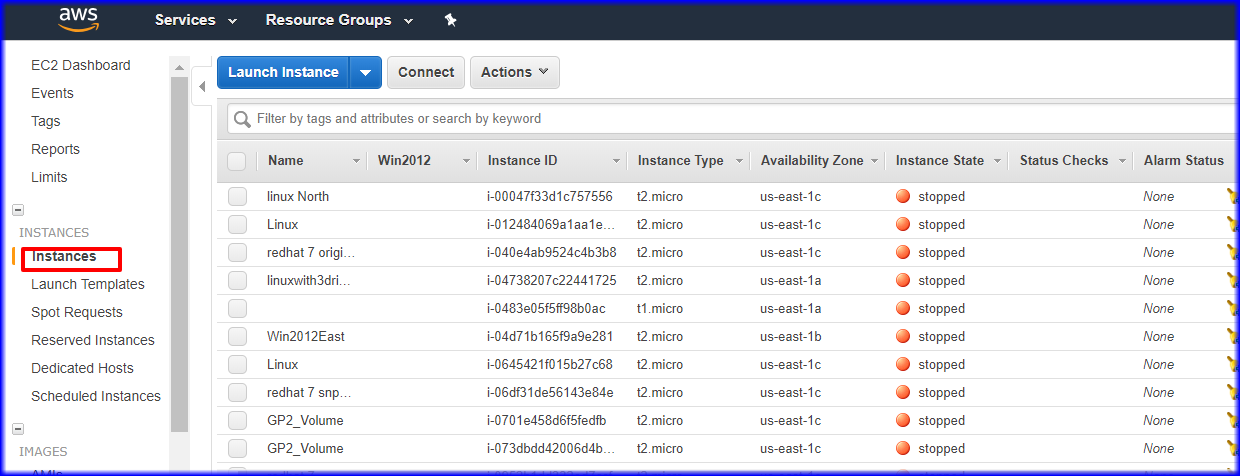This screenshot has height=476, width=1240.
Task: Click the AWS logo home icon
Action: (x=78, y=20)
